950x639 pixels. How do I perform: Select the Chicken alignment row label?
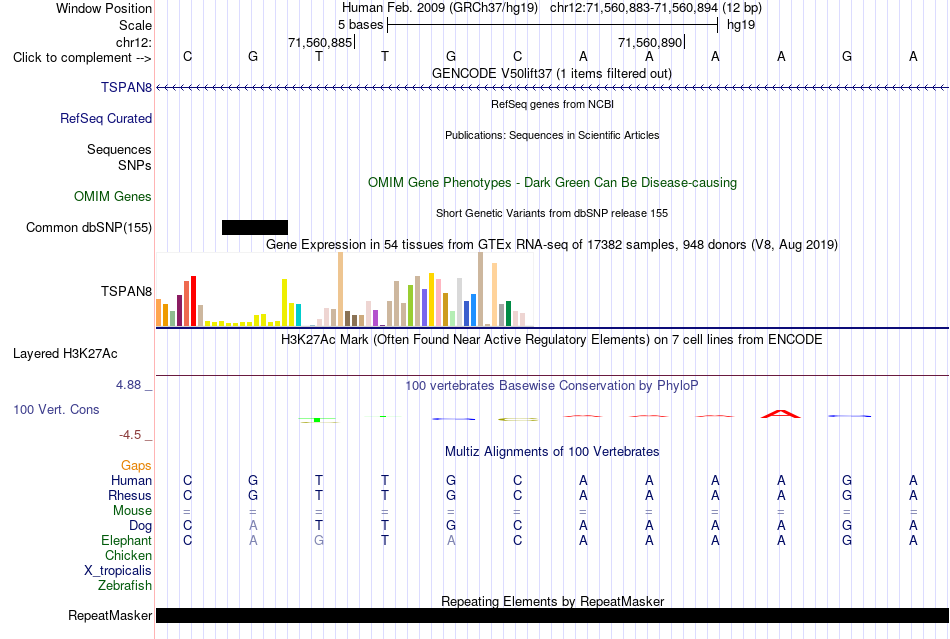click(x=128, y=555)
